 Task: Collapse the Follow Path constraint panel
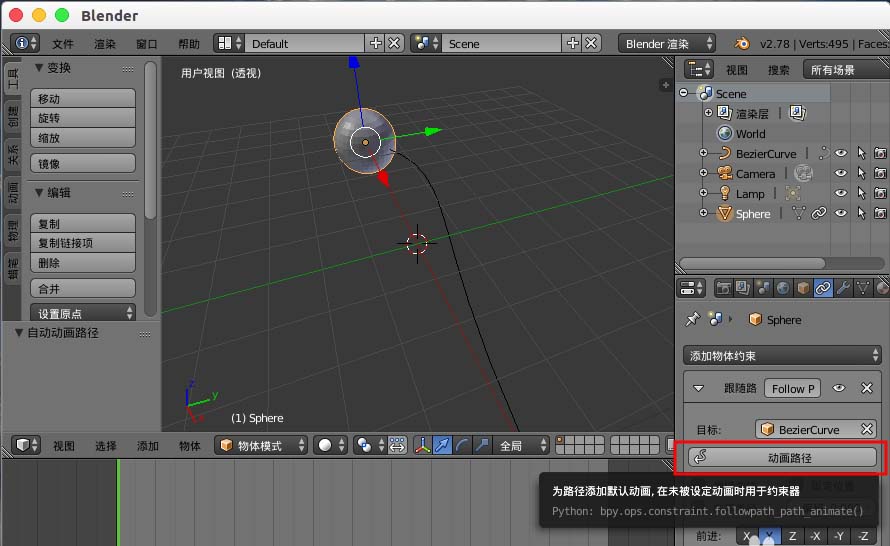pos(699,388)
